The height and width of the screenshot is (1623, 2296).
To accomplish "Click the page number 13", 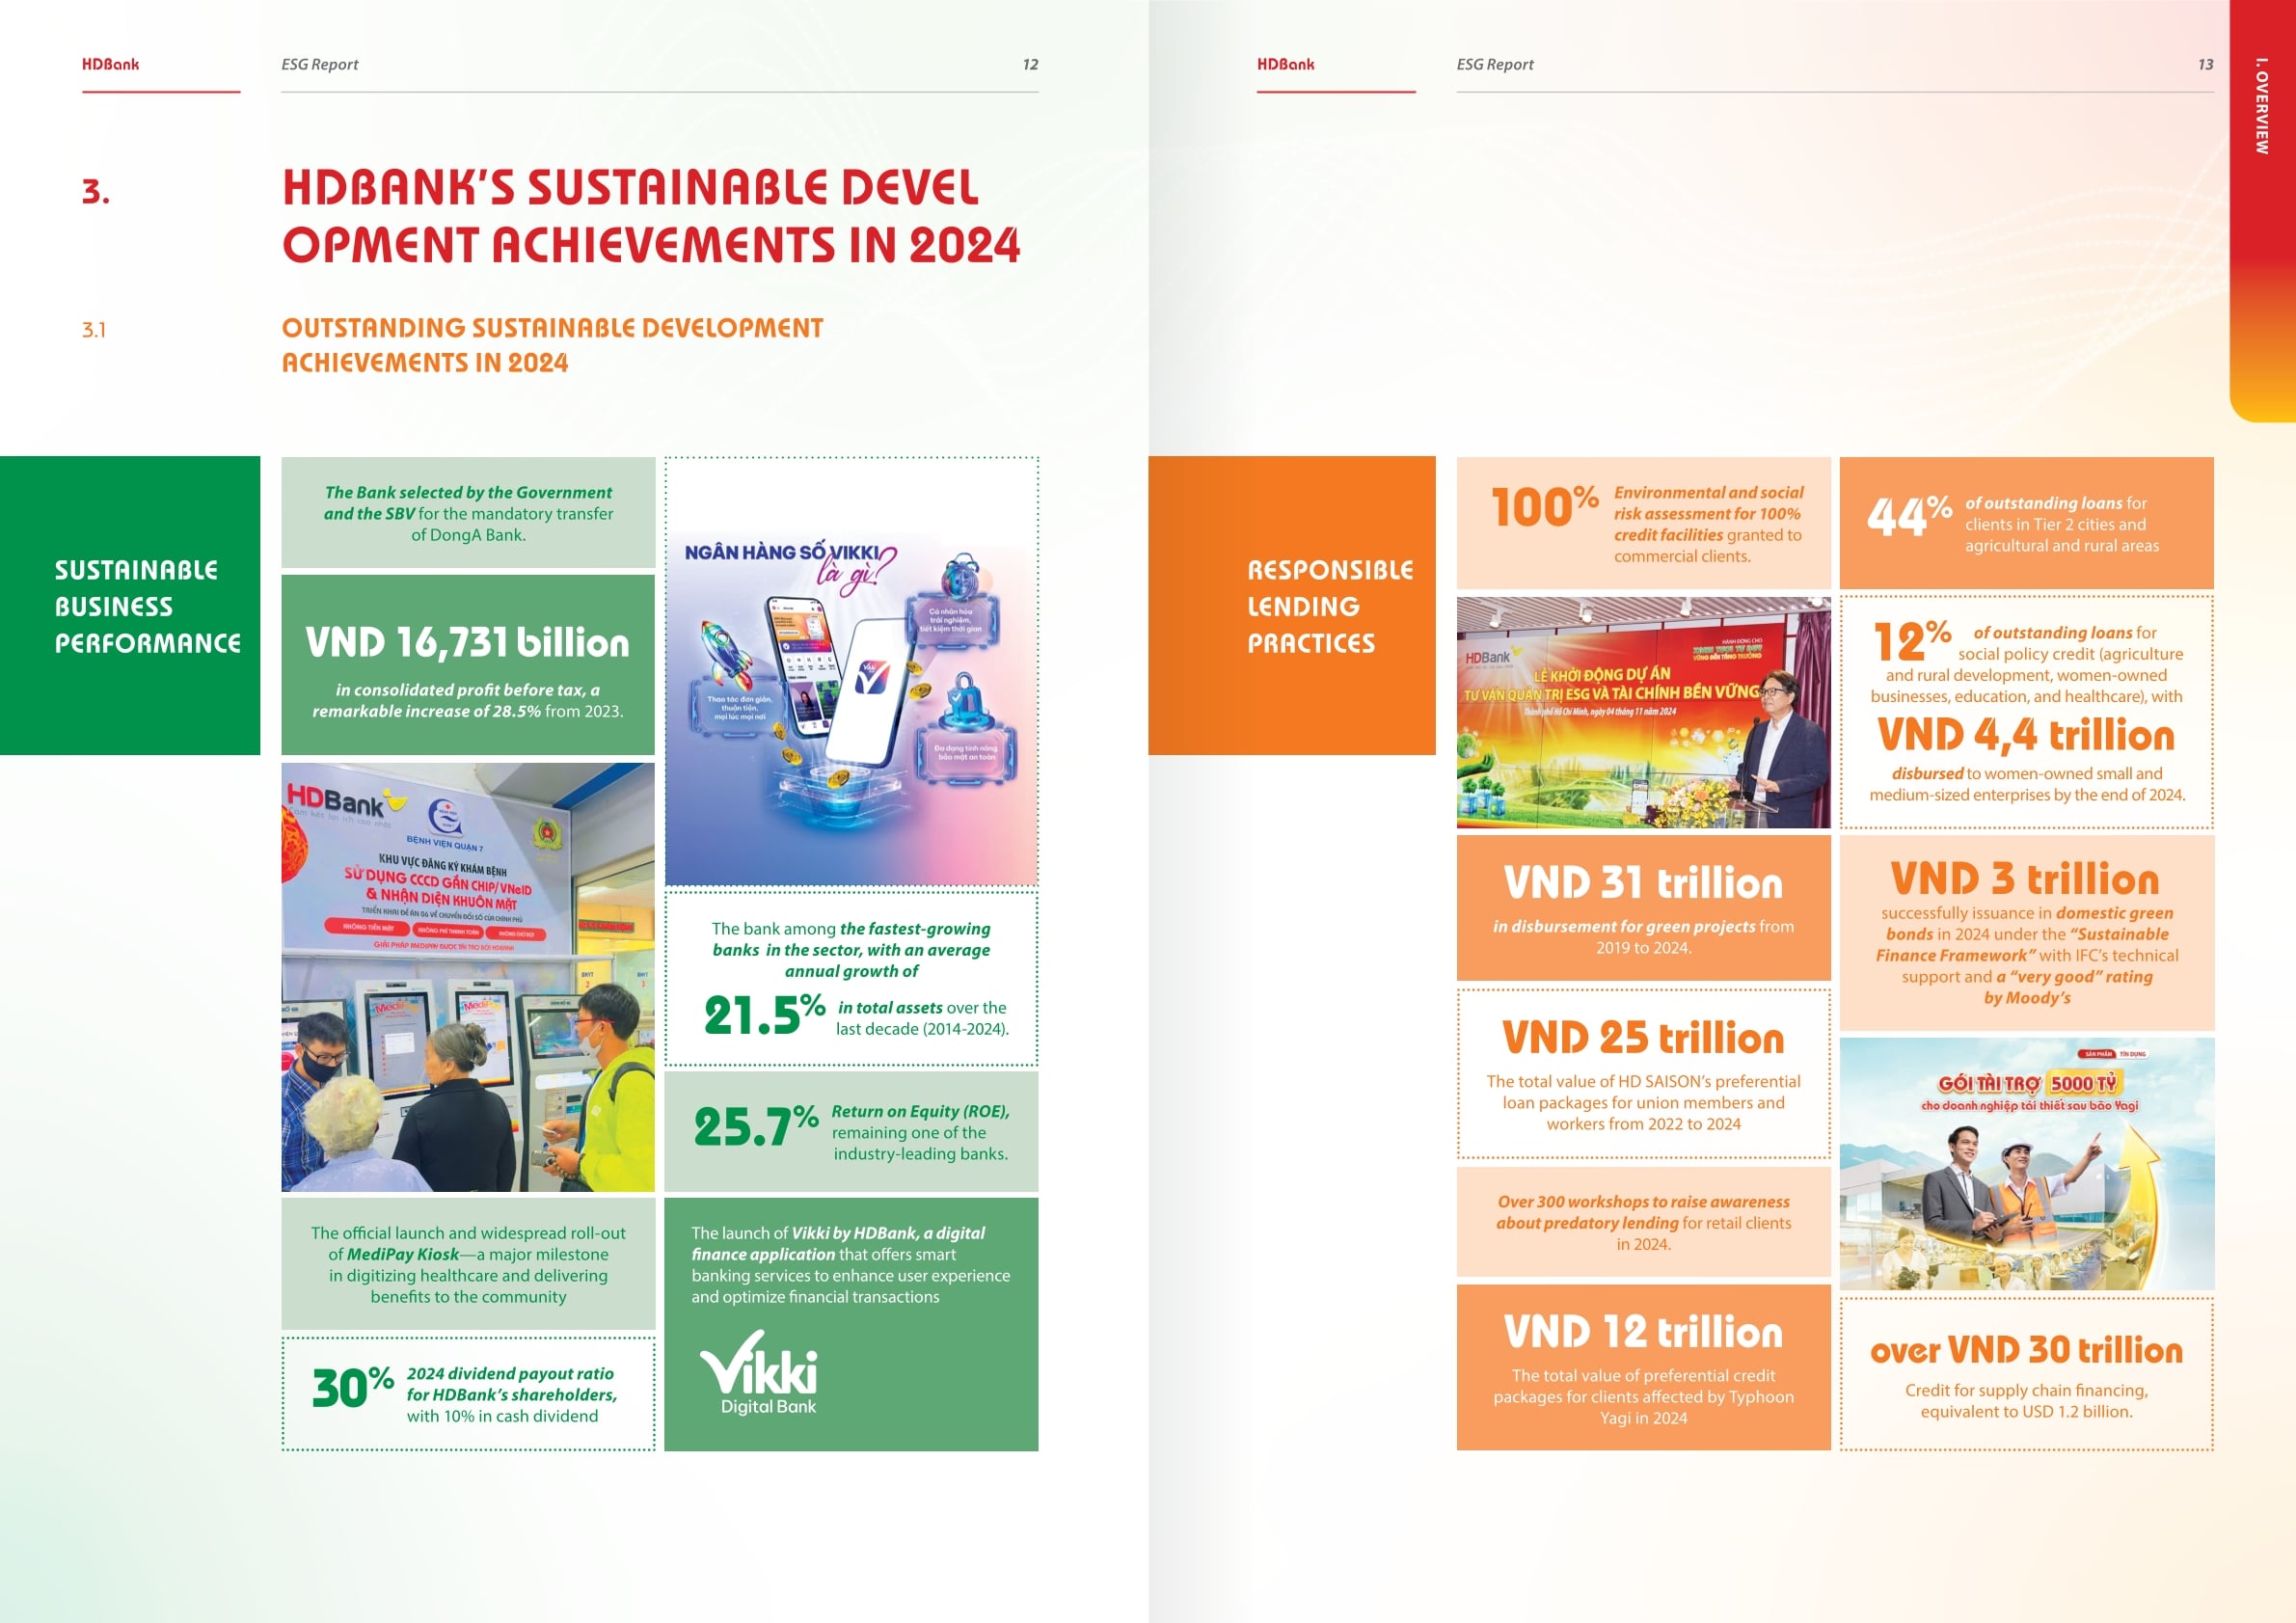I will [x=2205, y=64].
